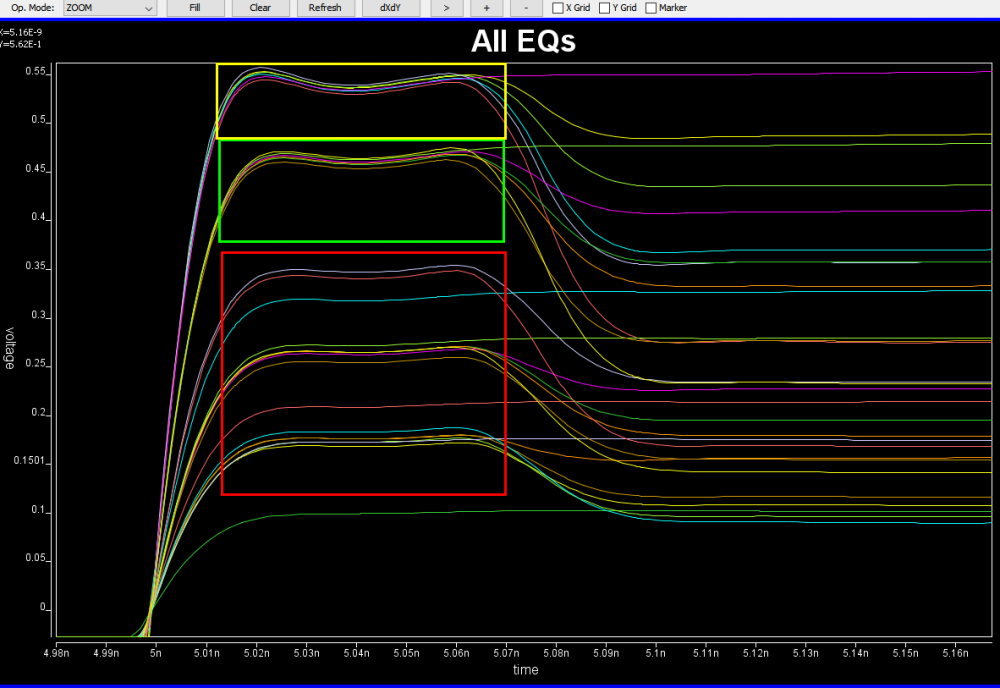The image size is (1000, 688).
Task: Click the Clear button
Action: click(260, 8)
